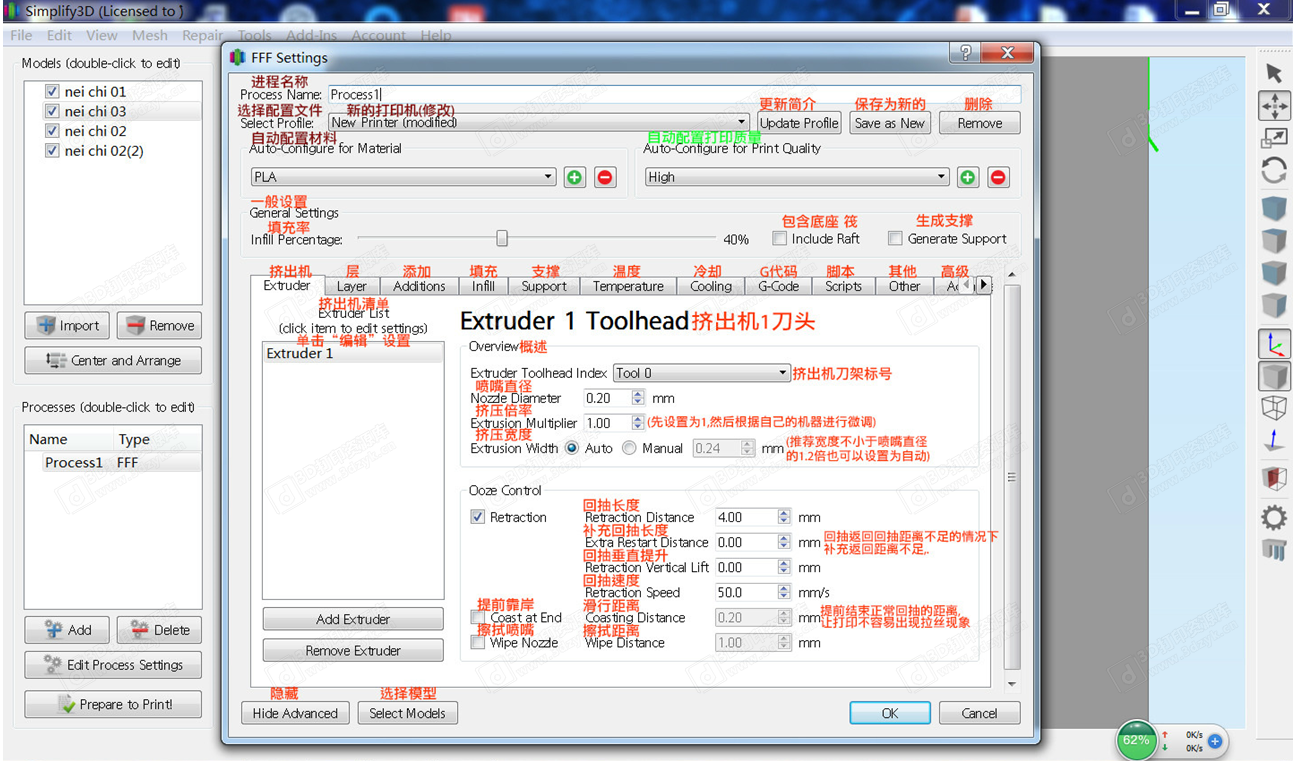1293x761 pixels.
Task: Open the gear settings icon in right toolbar
Action: click(1273, 517)
